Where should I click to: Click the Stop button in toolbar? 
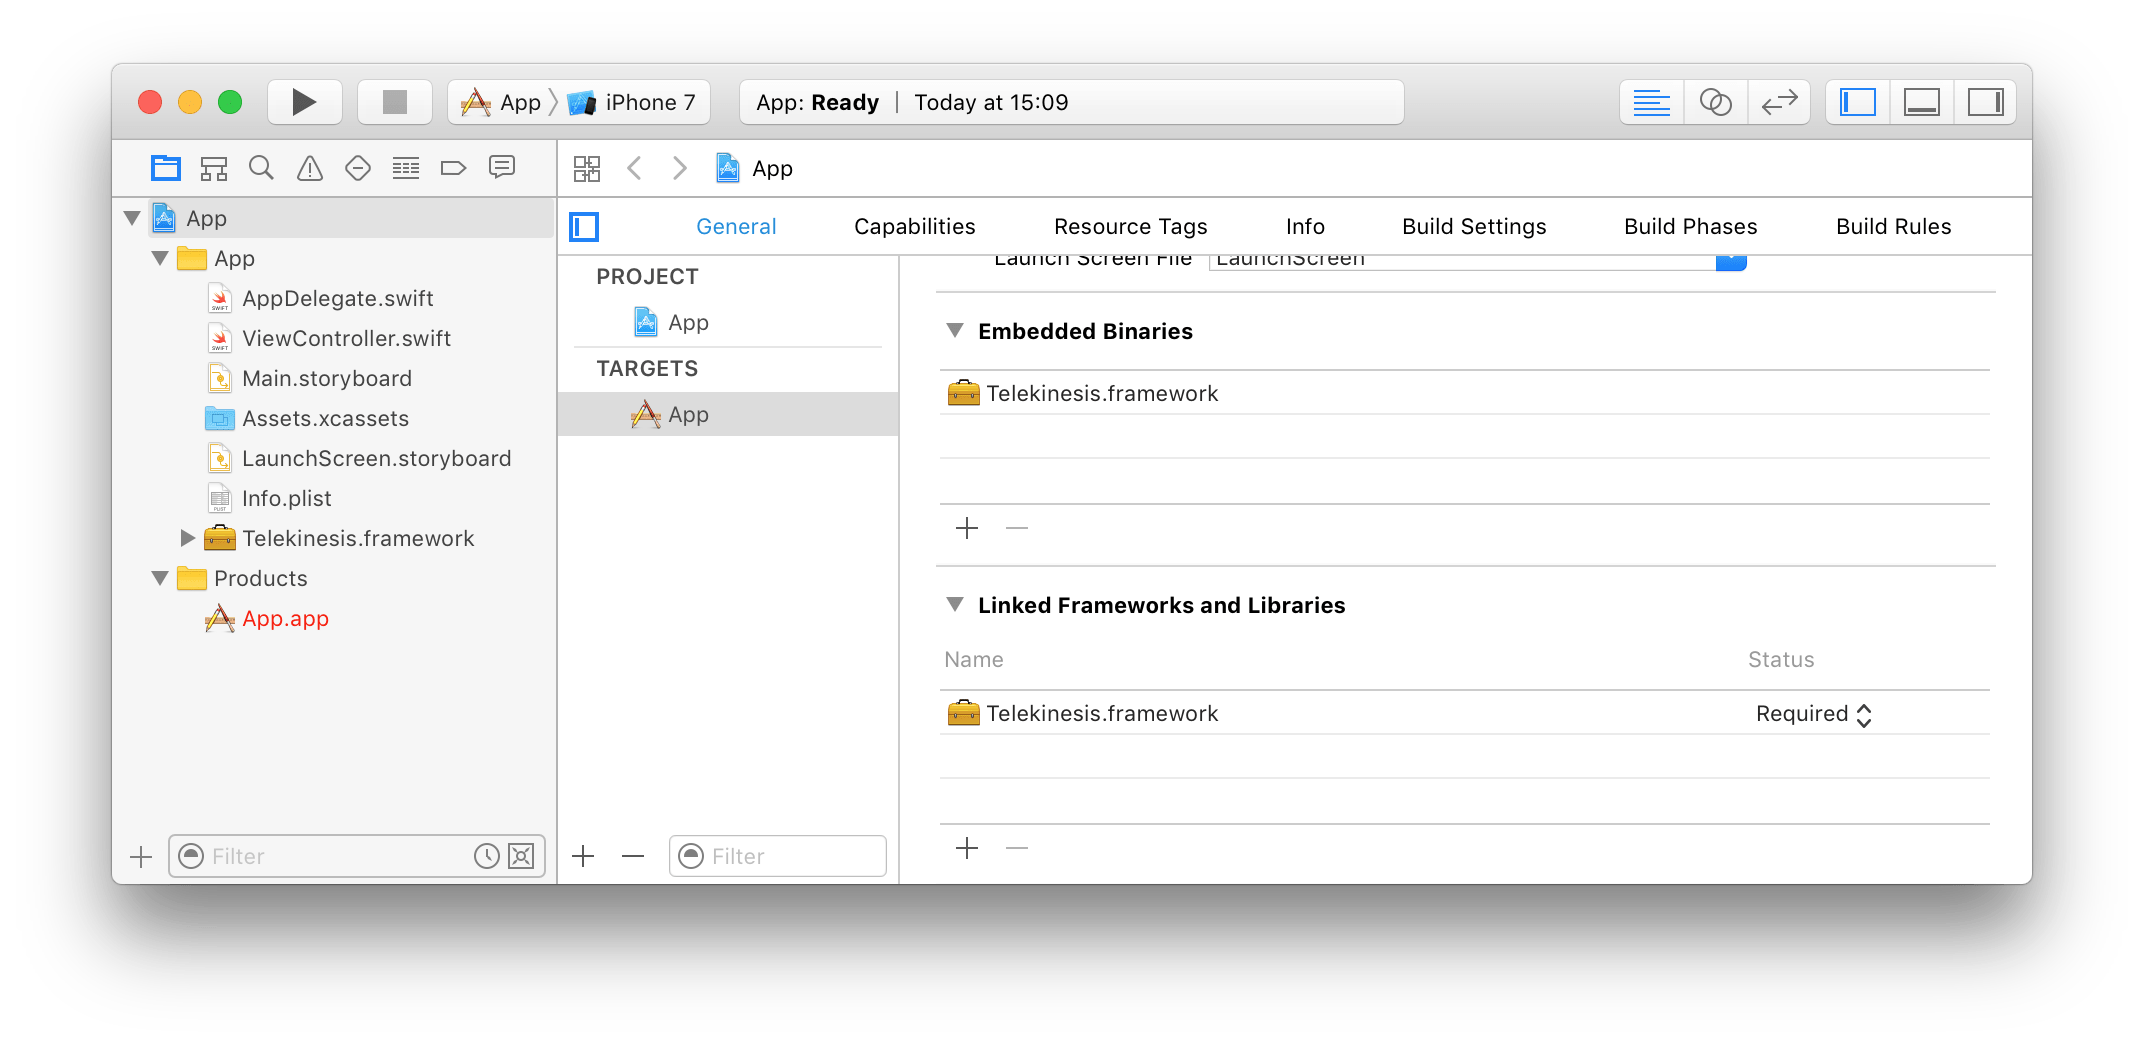coord(395,102)
